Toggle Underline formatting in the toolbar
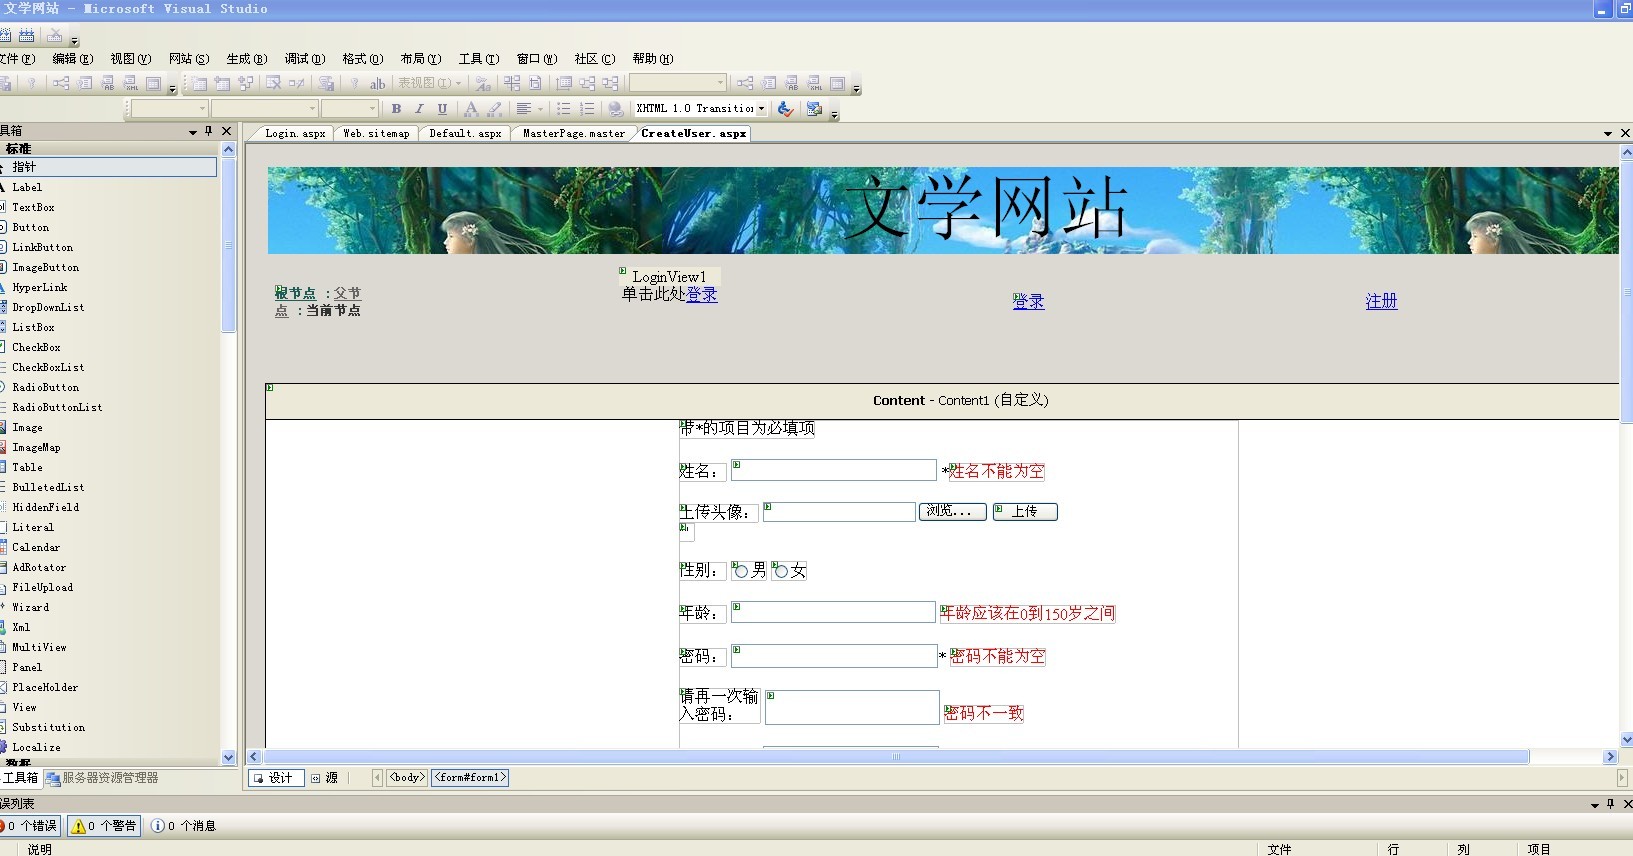The height and width of the screenshot is (856, 1633). point(442,109)
